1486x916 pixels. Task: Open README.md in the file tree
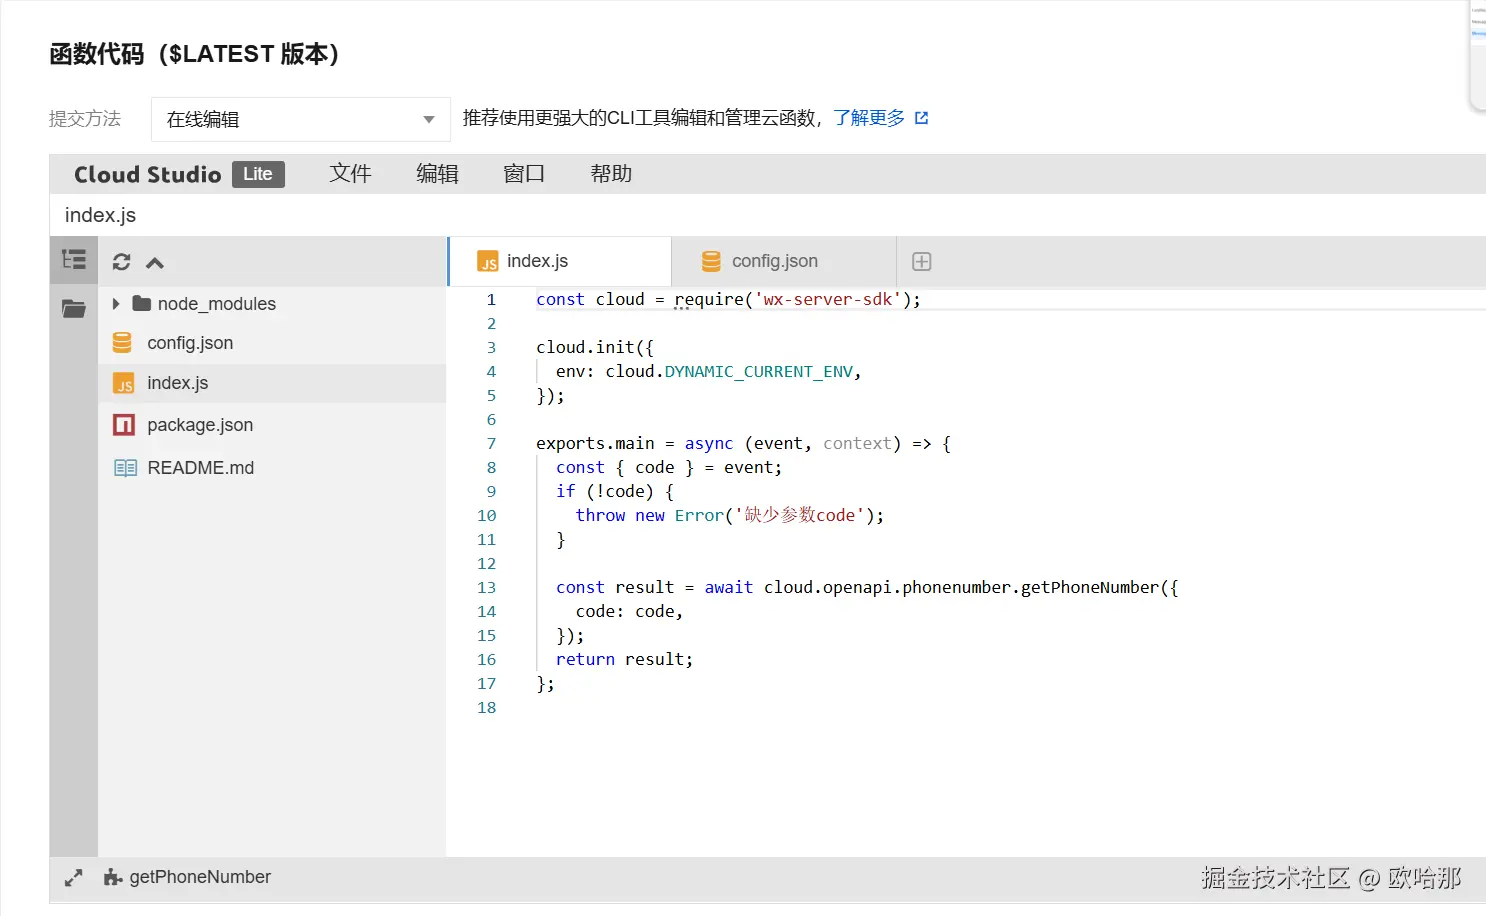200,468
